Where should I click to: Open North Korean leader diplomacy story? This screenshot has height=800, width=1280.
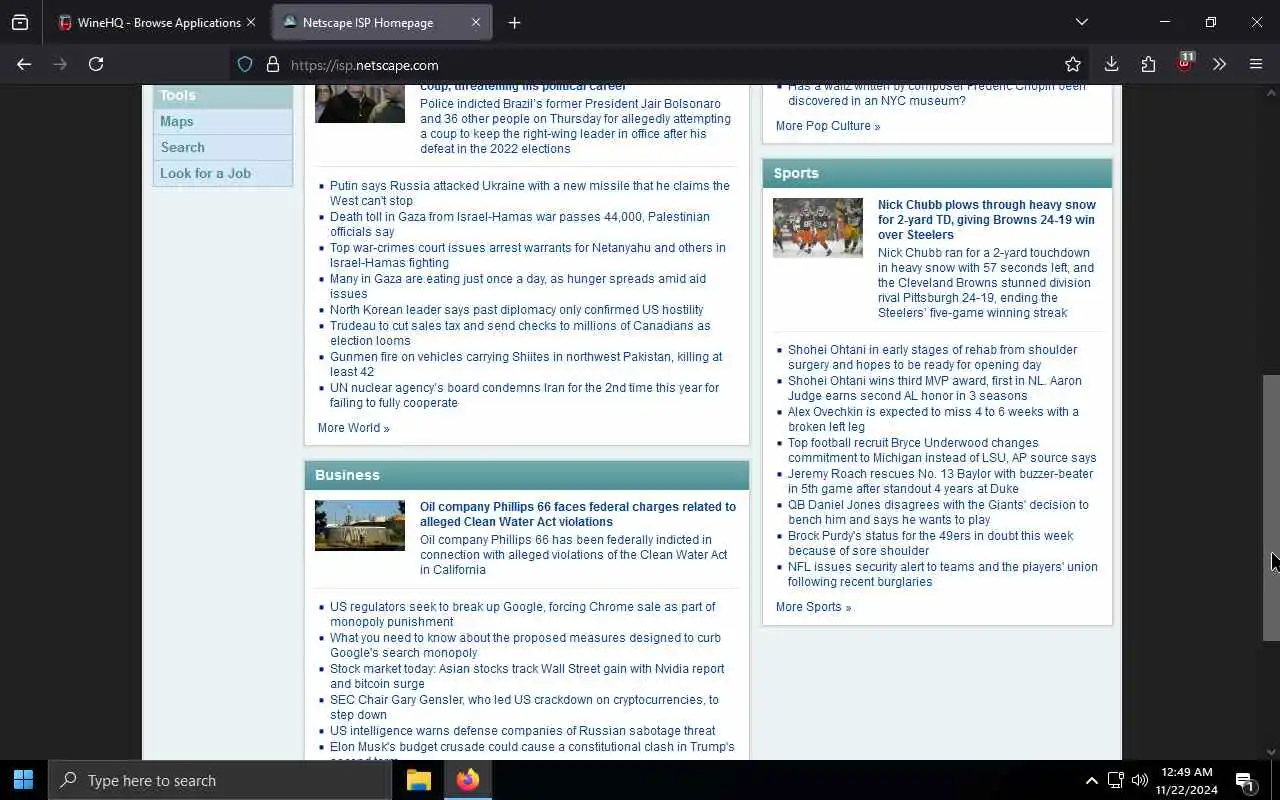(x=516, y=310)
